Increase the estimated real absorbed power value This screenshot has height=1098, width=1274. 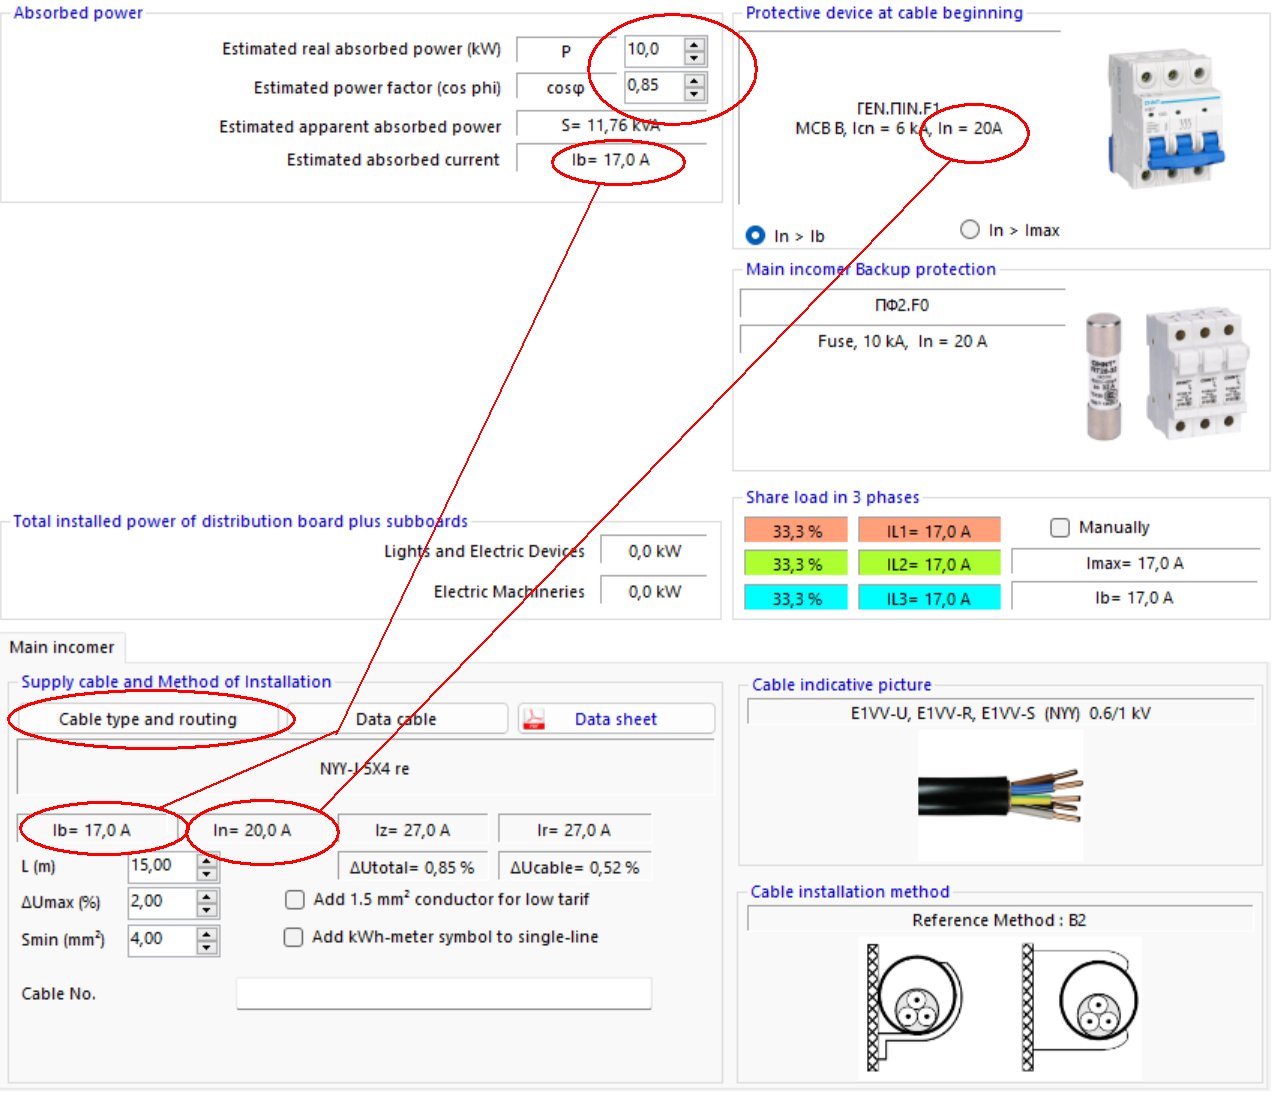pos(695,43)
